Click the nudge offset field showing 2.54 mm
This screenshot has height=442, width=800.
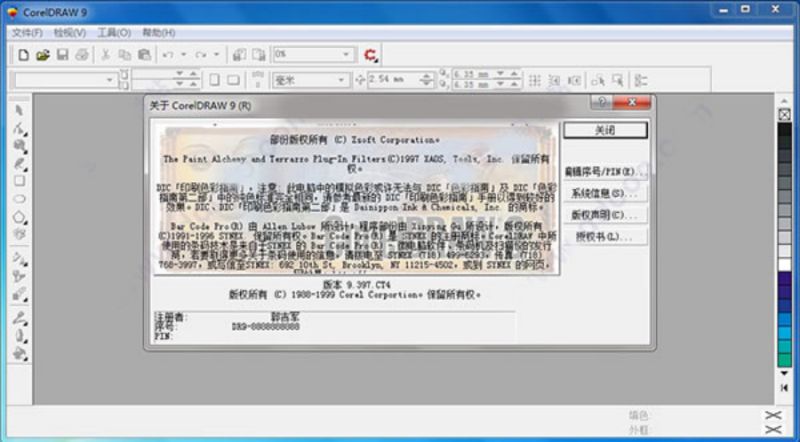point(394,80)
